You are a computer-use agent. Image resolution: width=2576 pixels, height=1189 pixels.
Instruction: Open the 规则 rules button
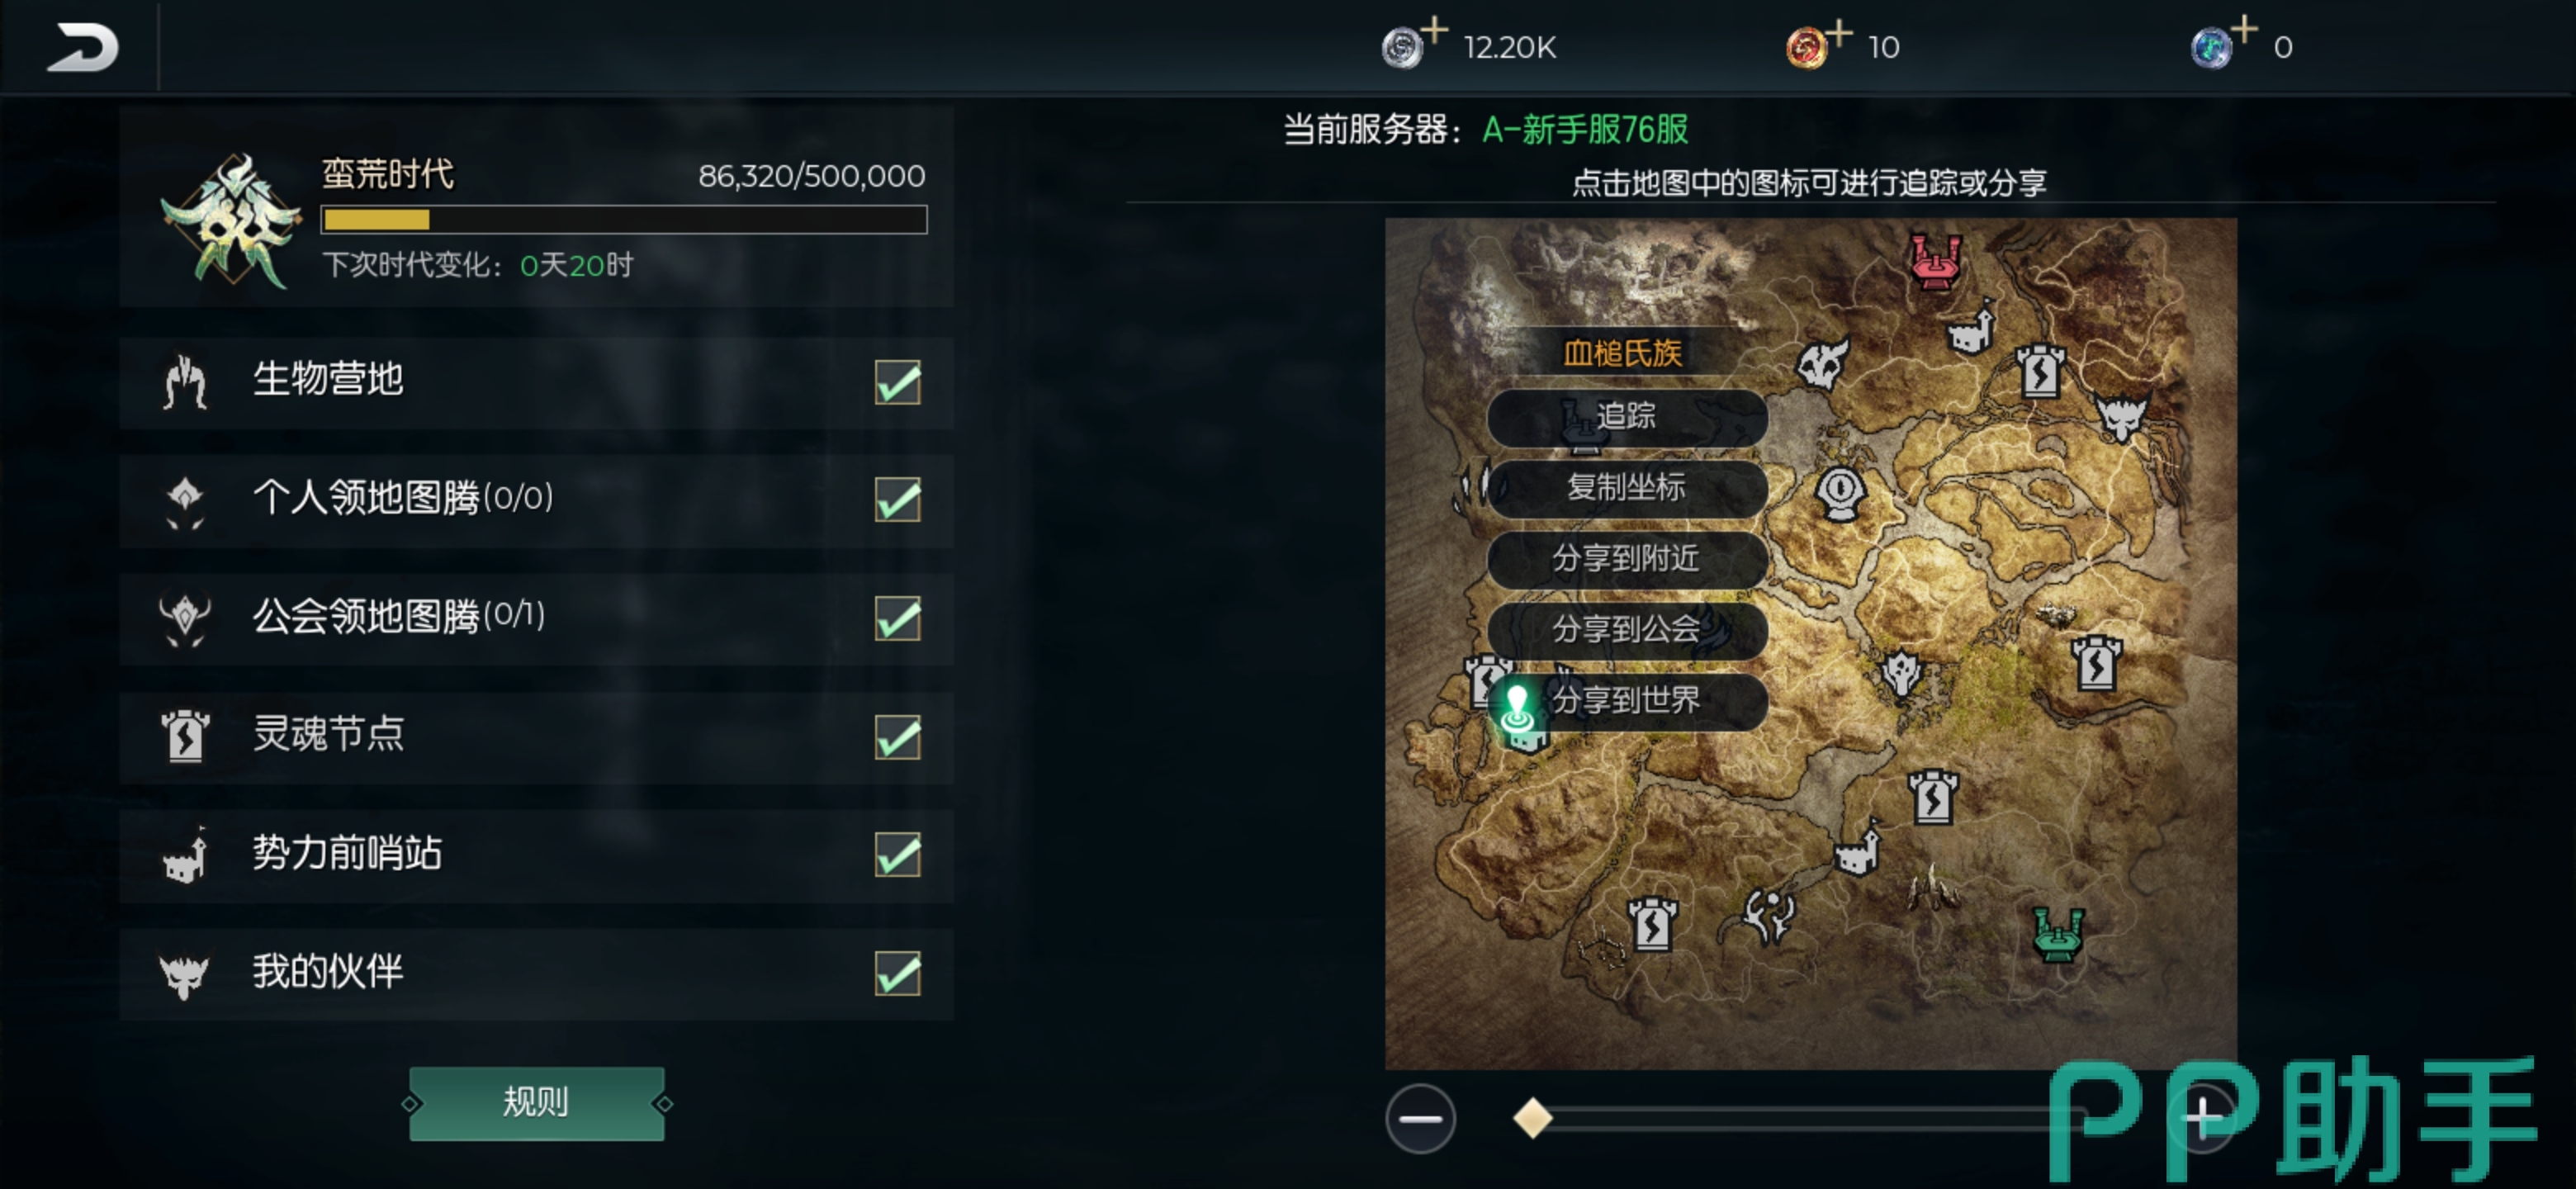536,1103
